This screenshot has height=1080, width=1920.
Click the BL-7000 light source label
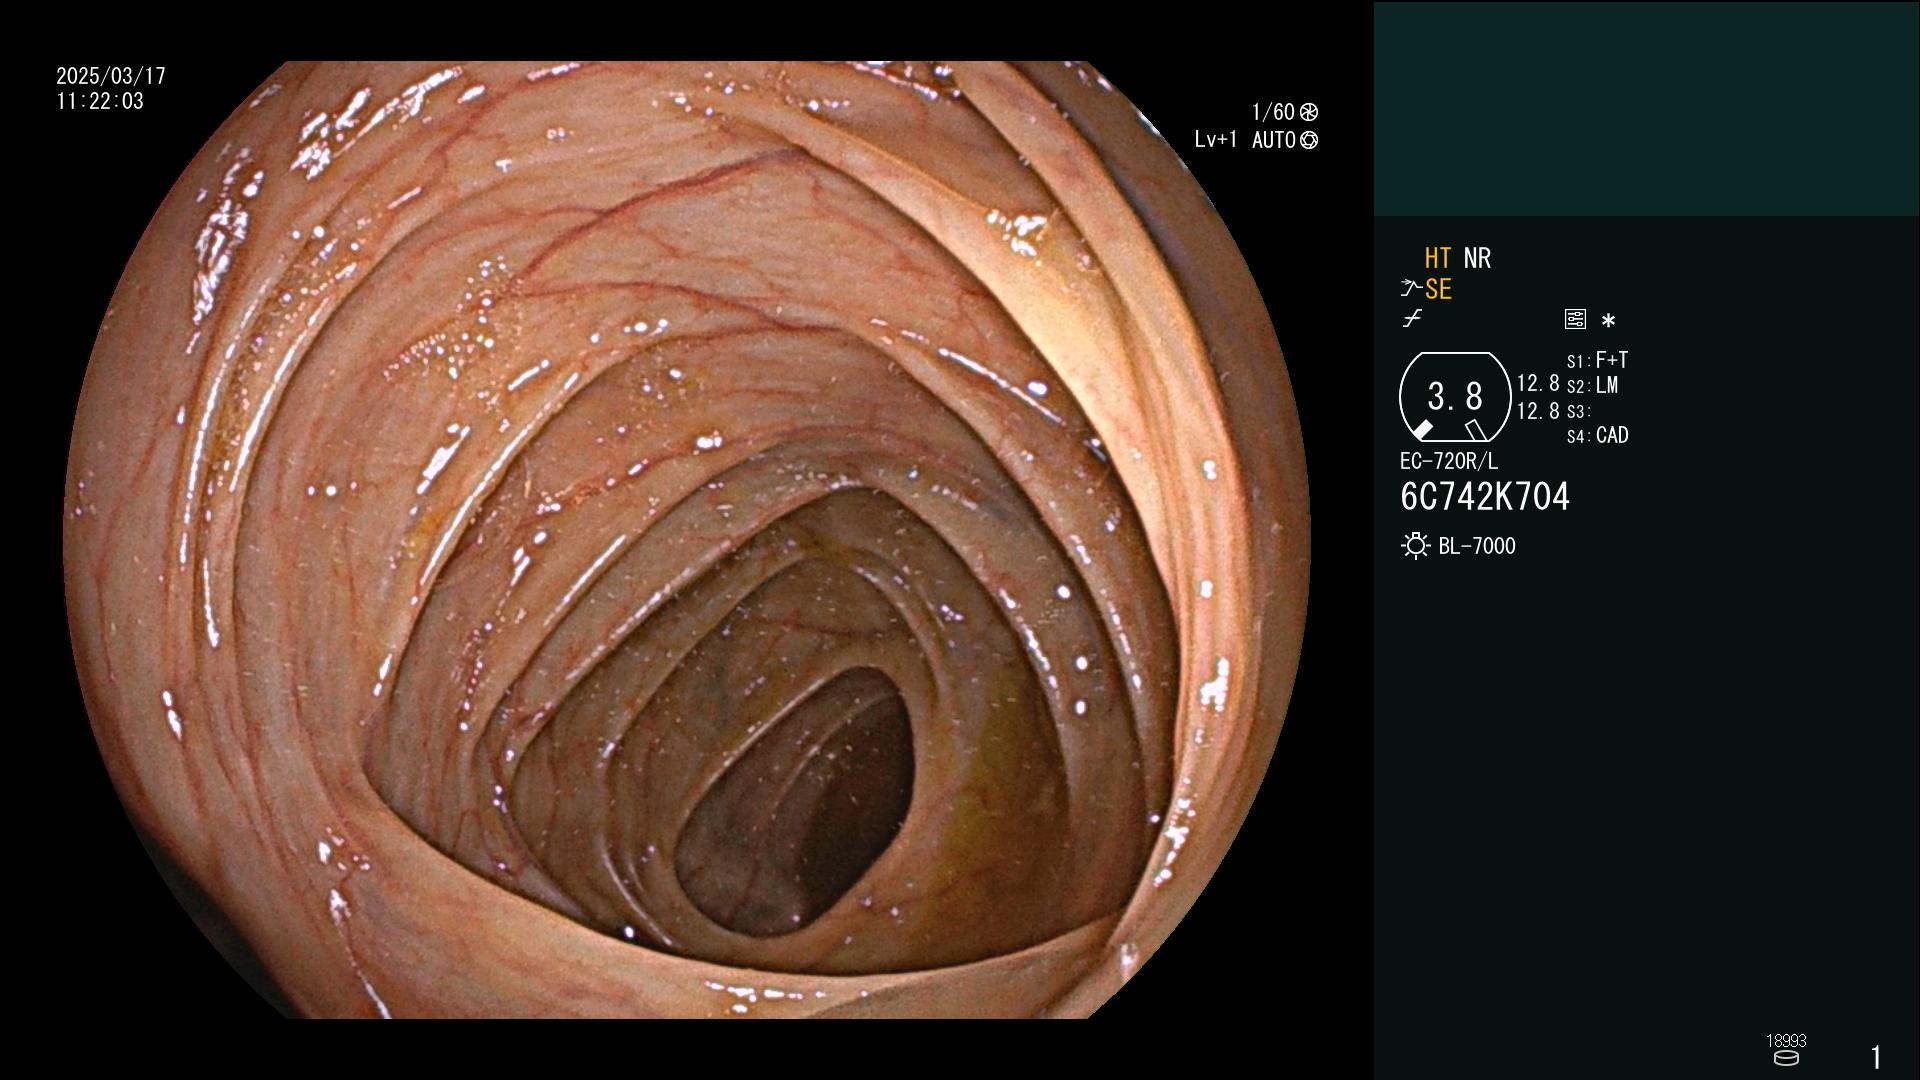tap(1477, 546)
